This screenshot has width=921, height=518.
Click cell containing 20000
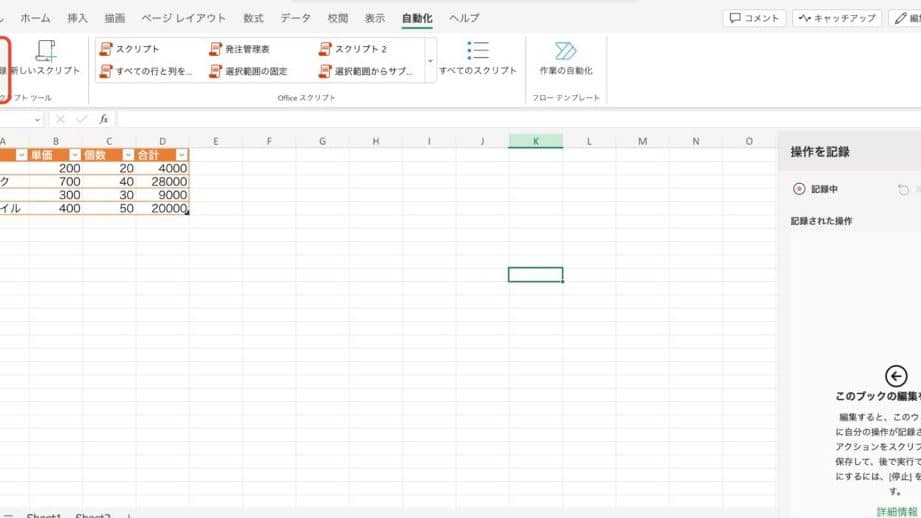[163, 208]
